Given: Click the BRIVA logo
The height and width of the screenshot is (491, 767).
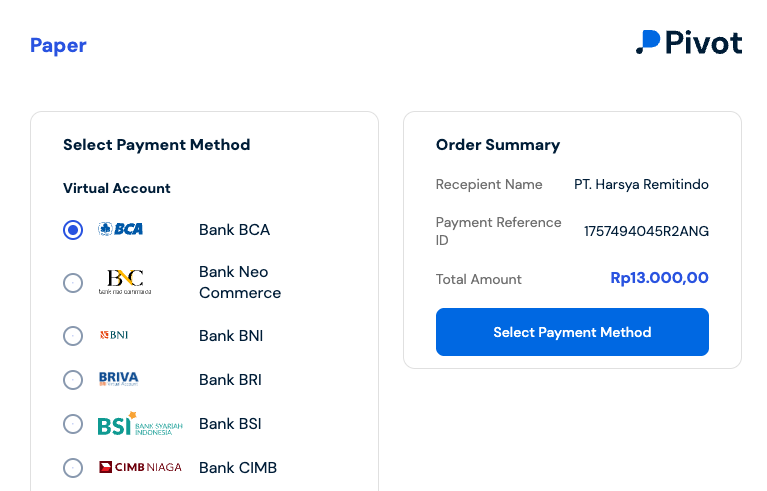Looking at the screenshot, I should tap(118, 379).
